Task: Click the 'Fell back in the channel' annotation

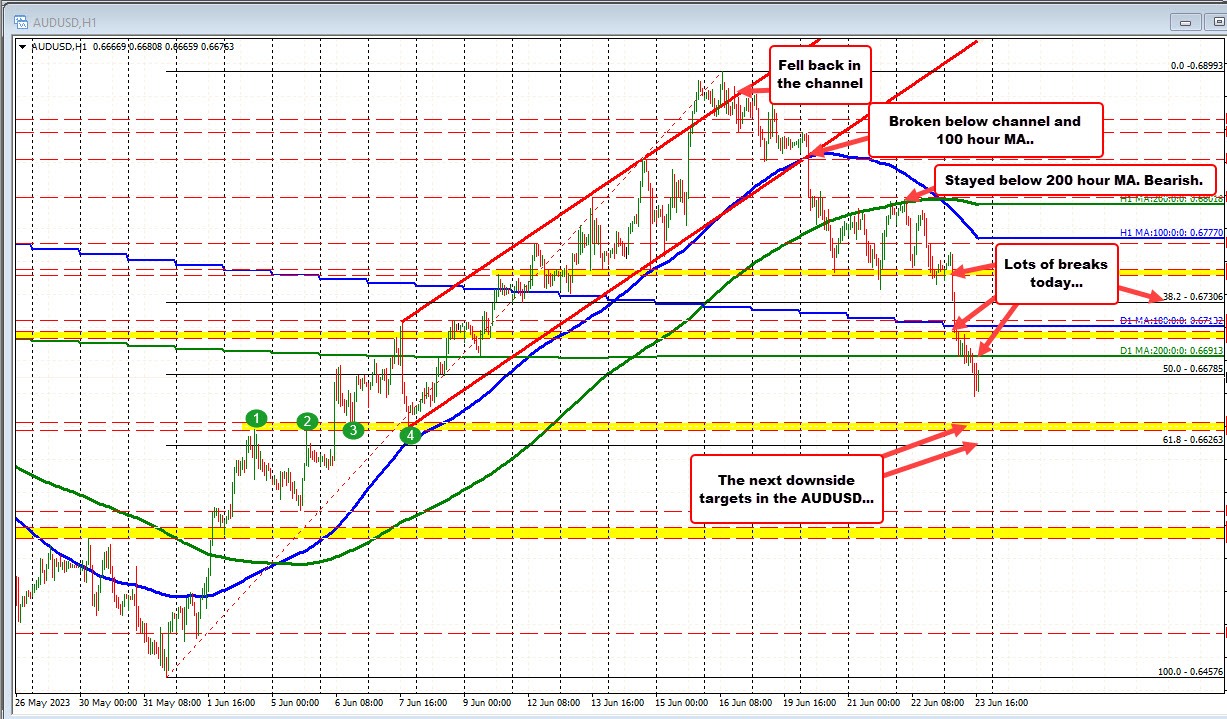Action: pos(819,74)
